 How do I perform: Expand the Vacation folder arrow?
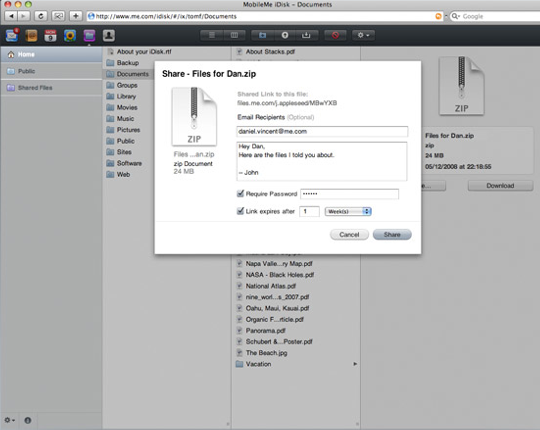[355, 364]
